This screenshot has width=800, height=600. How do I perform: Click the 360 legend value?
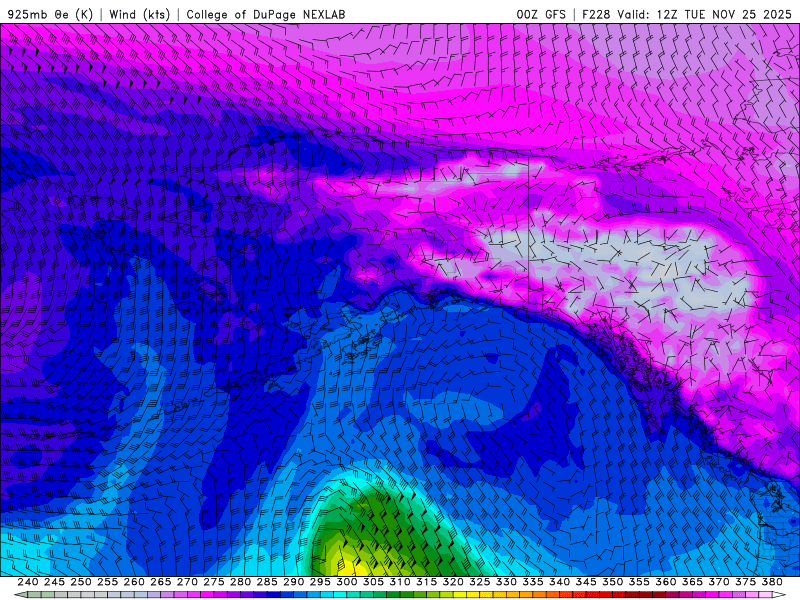(666, 582)
